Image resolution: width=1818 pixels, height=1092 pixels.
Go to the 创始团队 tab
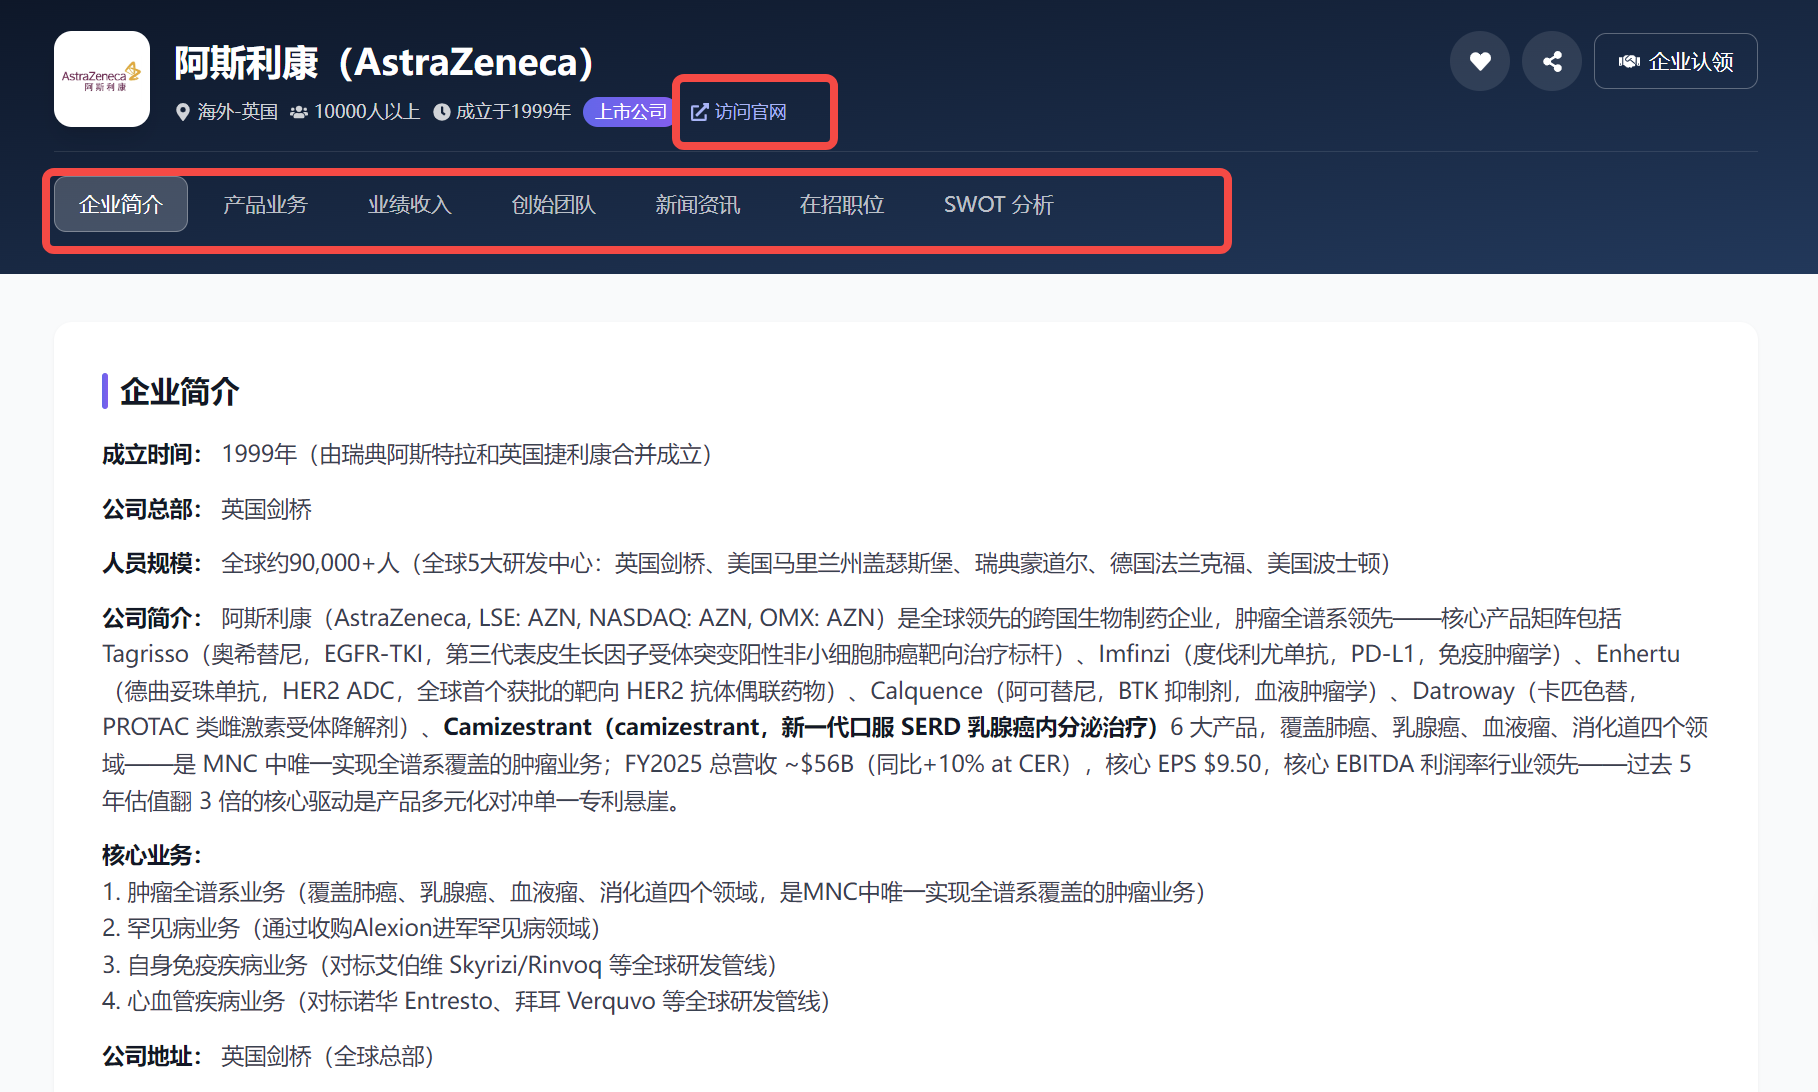tap(553, 204)
